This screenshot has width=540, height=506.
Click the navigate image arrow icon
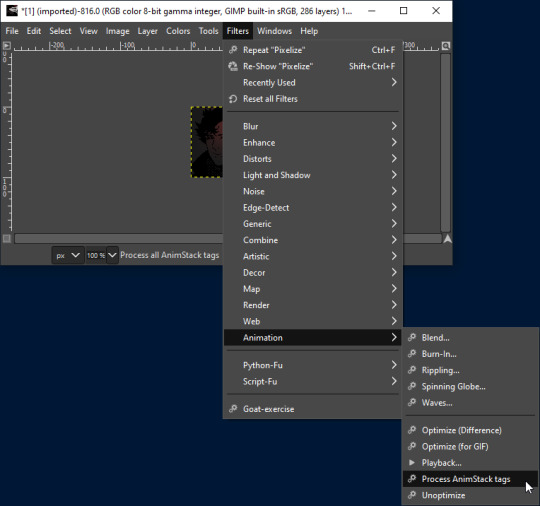tap(447, 239)
